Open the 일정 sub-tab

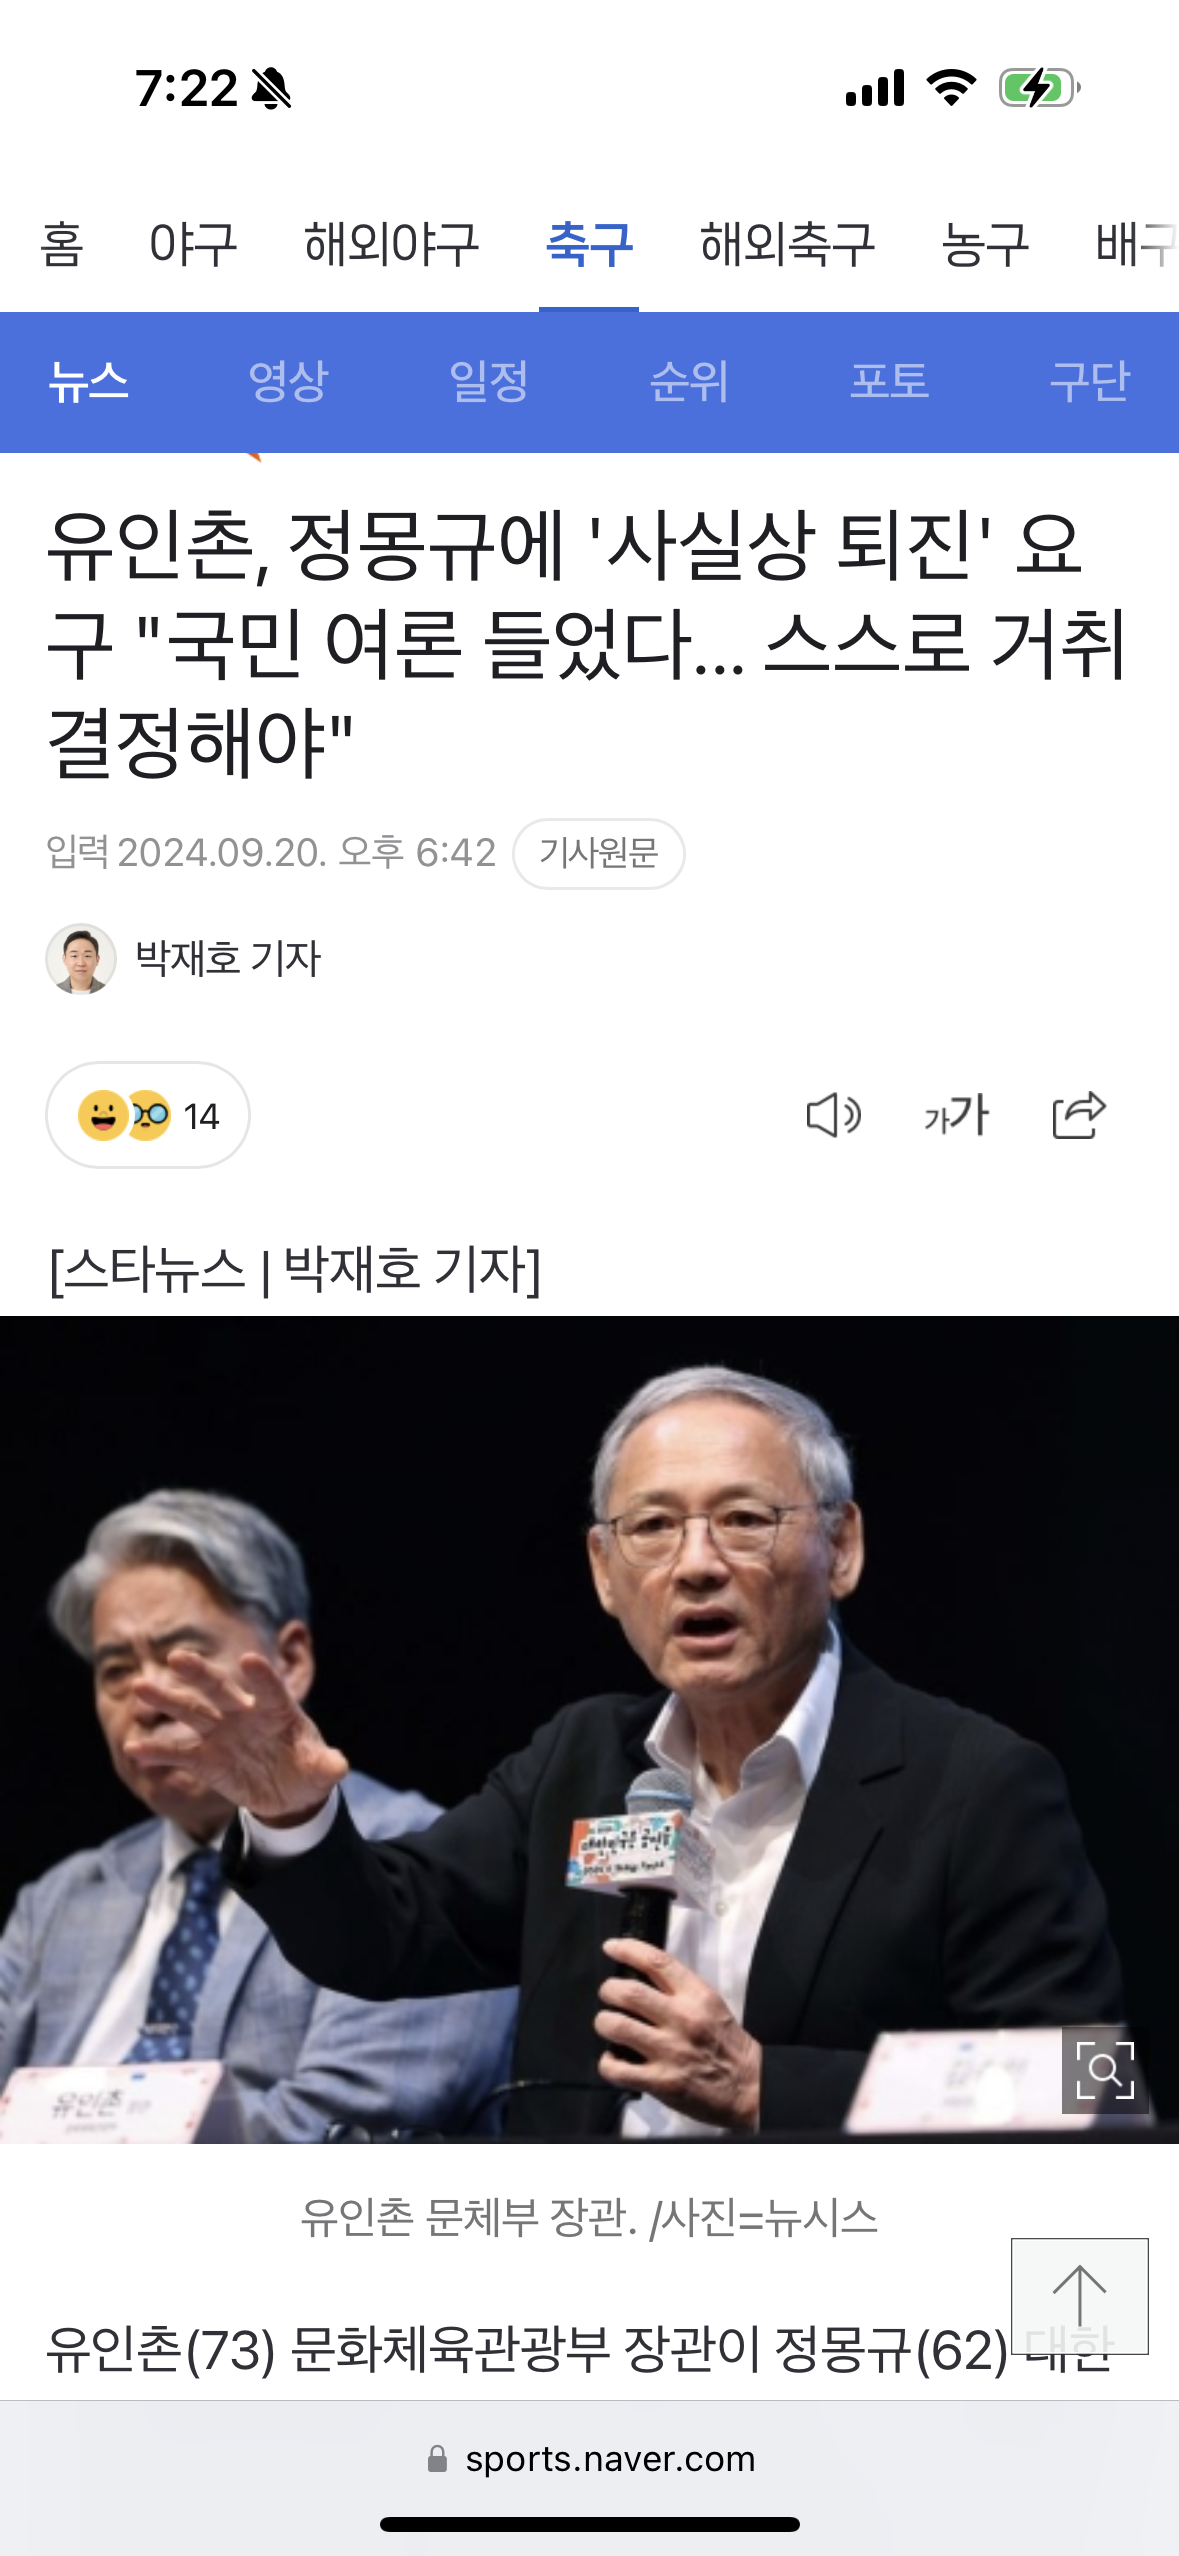489,381
